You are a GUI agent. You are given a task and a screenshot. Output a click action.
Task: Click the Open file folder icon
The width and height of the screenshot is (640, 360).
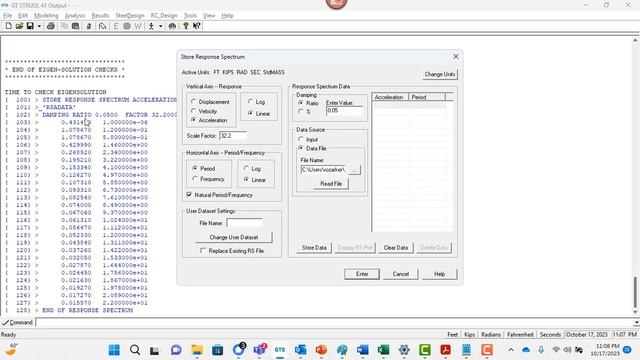point(19,26)
